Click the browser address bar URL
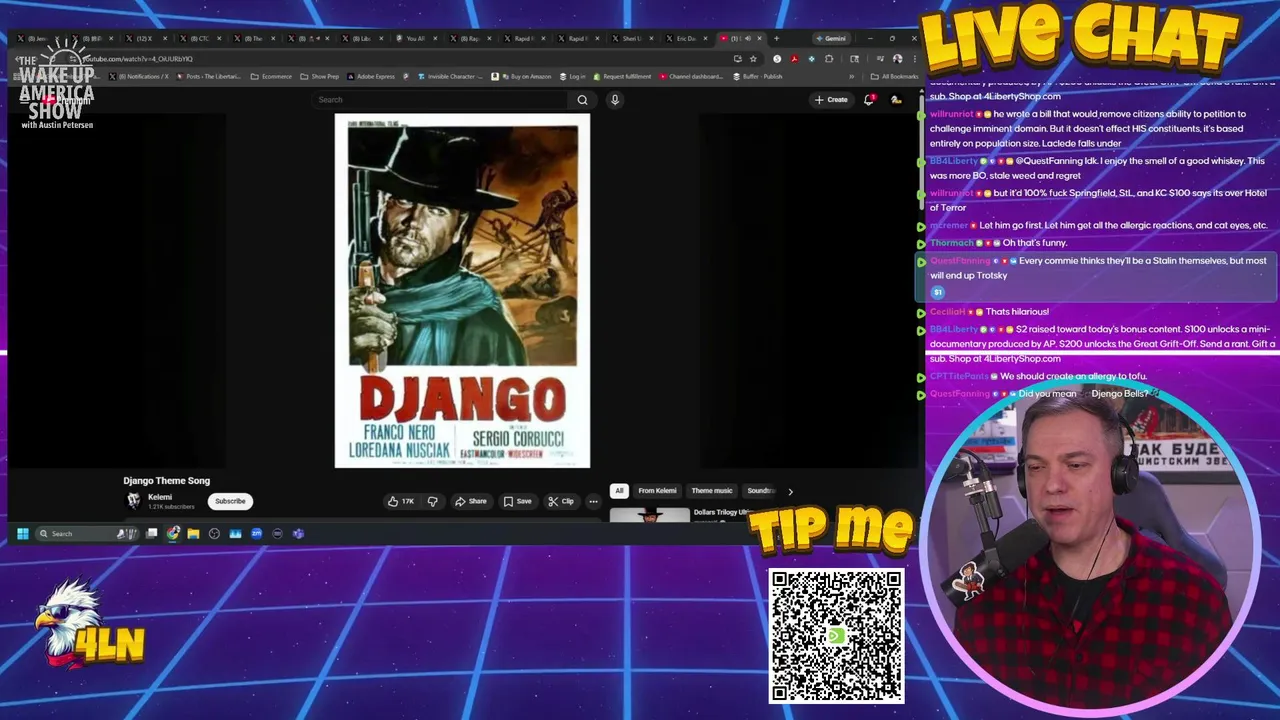Image resolution: width=1280 pixels, height=720 pixels. pos(137,59)
